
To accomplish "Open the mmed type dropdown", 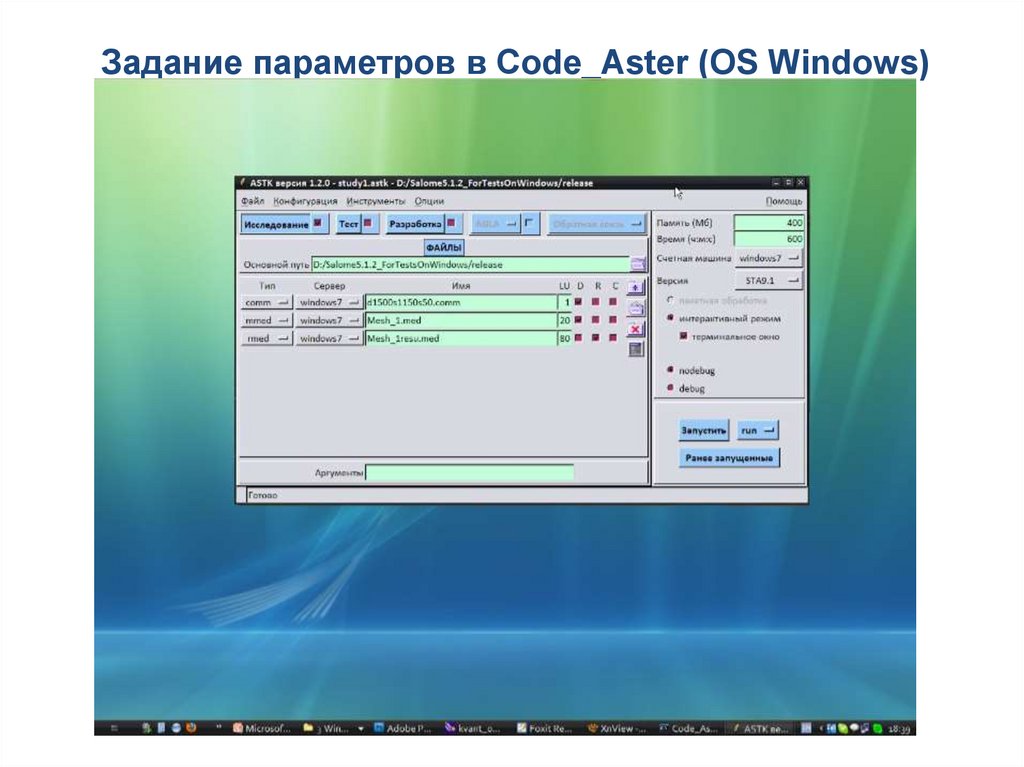I will (x=266, y=321).
